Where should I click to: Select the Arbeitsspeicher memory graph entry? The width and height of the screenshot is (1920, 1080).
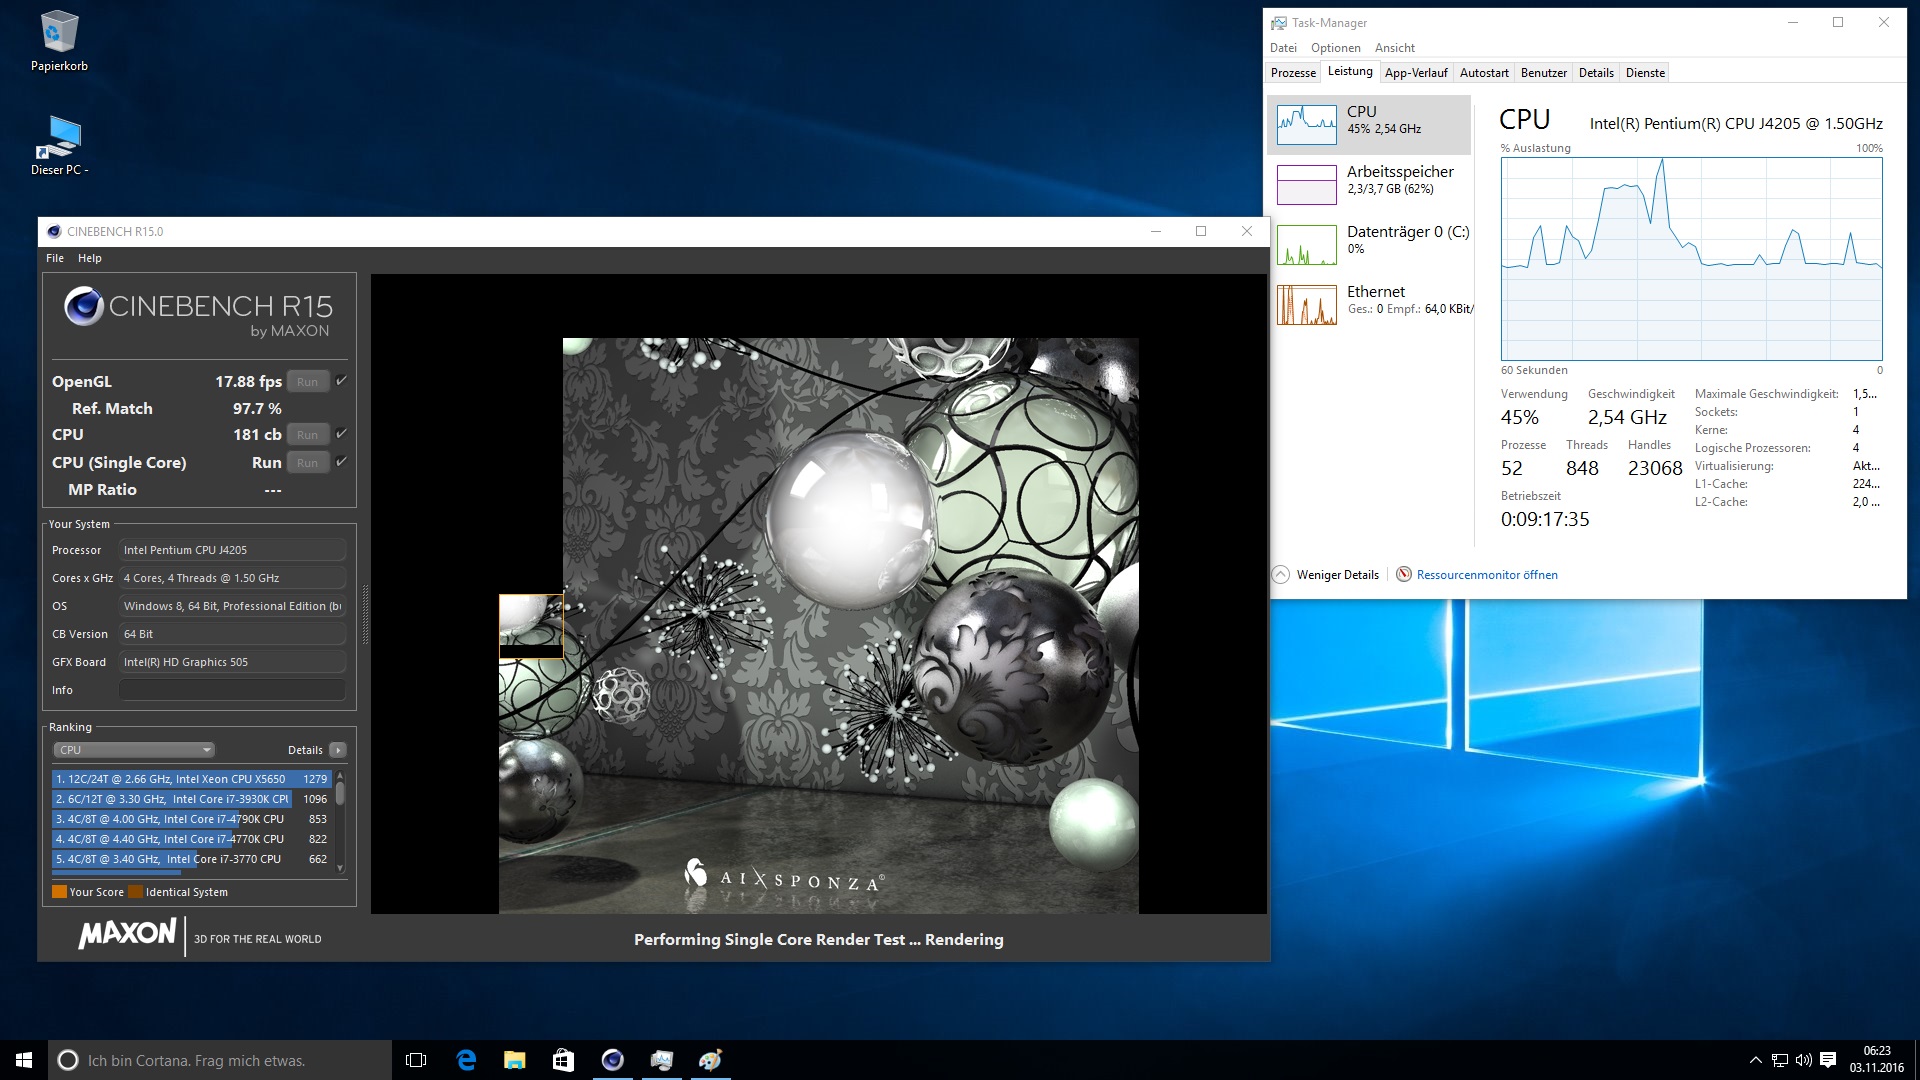pos(1369,184)
